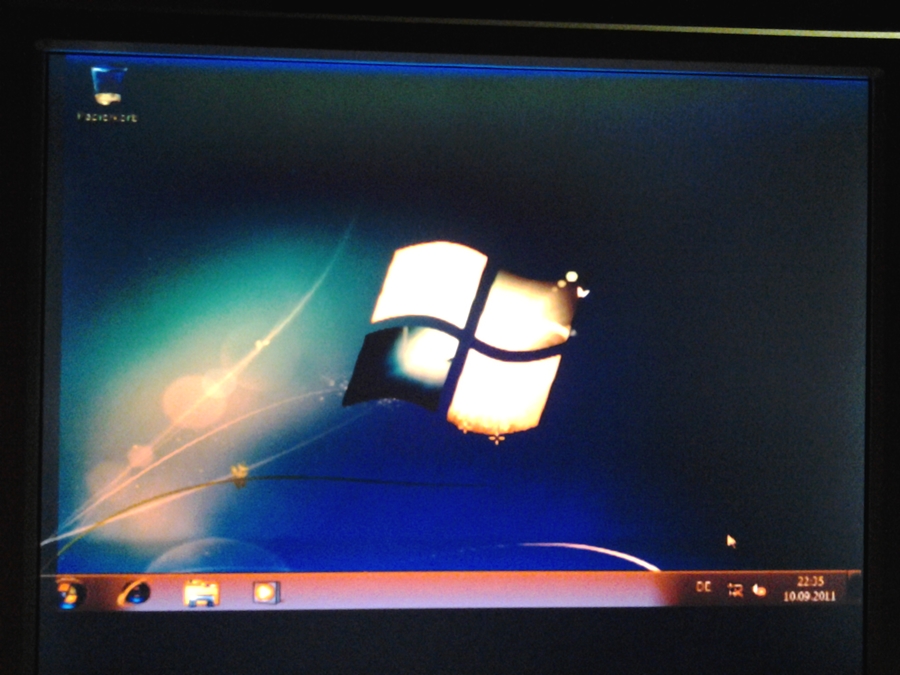Click the Show desktop button at taskbar end
Screen dimensions: 900x675
click(x=855, y=587)
